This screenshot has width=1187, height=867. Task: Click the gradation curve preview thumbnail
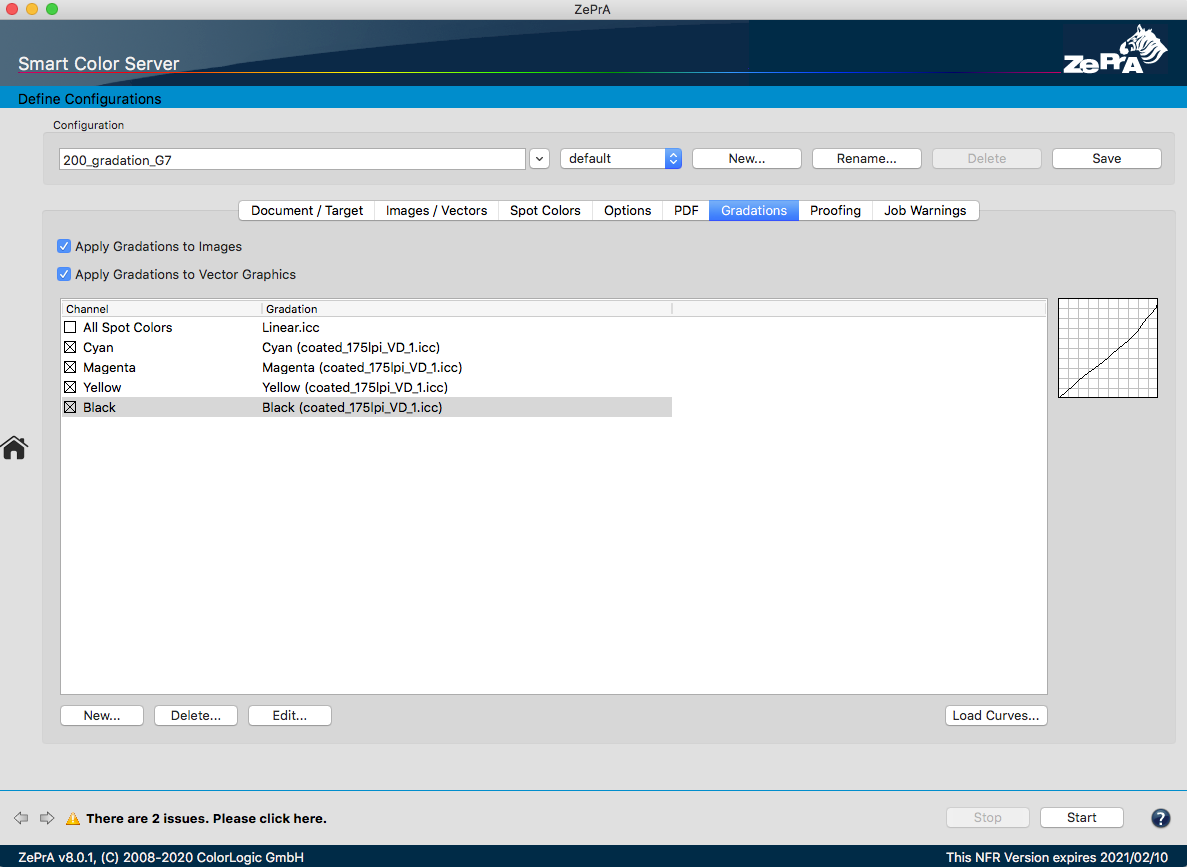pyautogui.click(x=1108, y=348)
